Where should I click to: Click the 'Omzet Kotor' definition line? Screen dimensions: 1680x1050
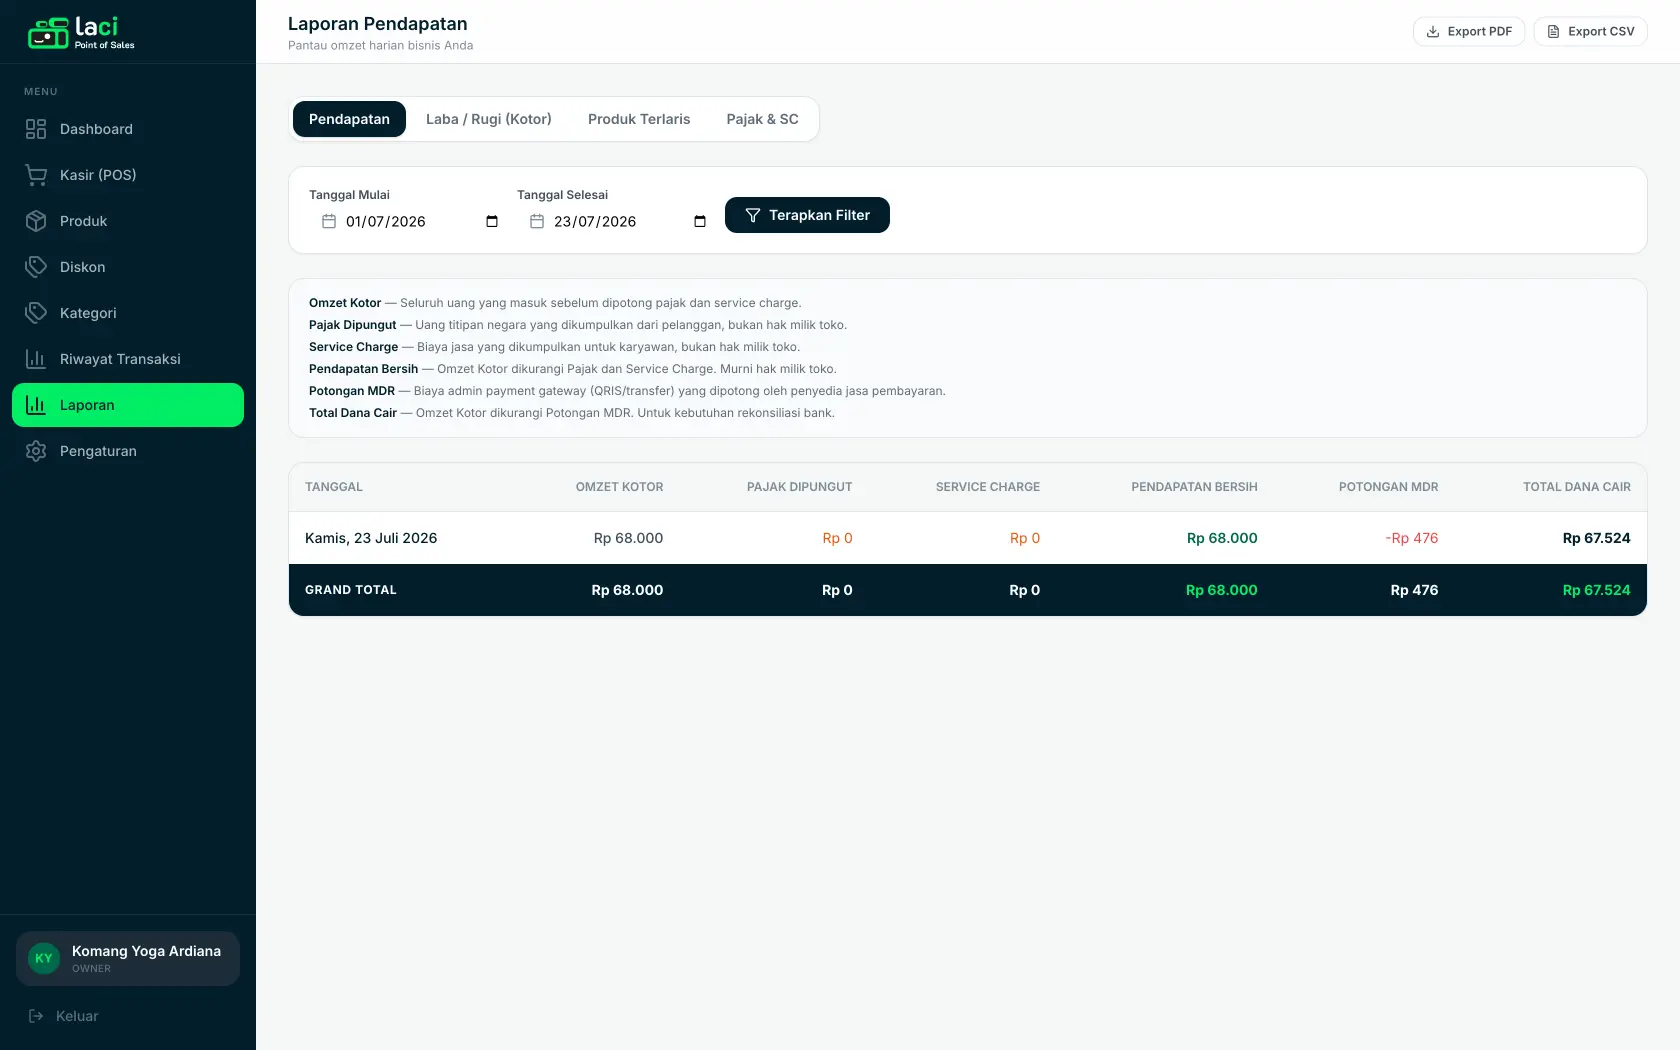click(555, 303)
